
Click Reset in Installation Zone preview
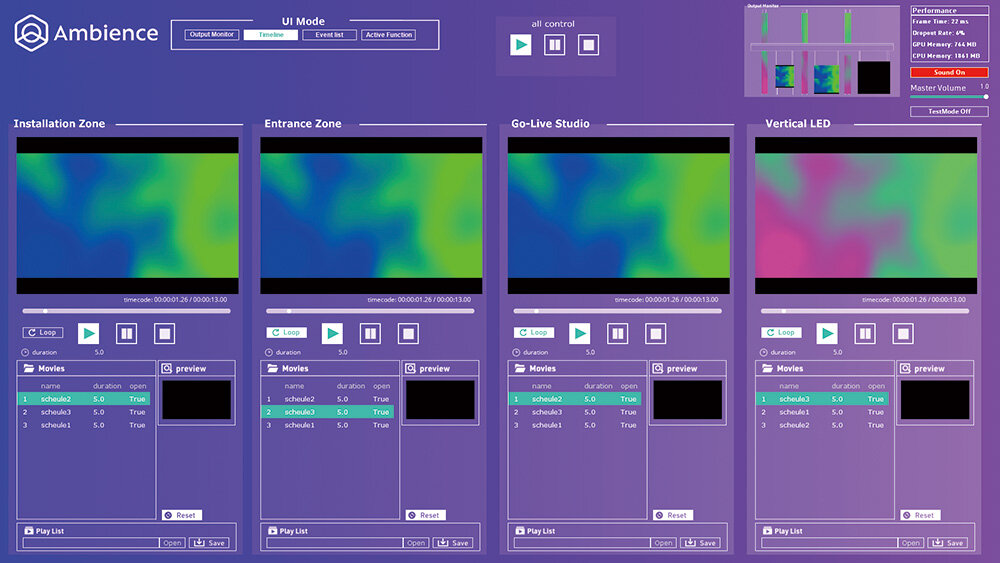pyautogui.click(x=181, y=515)
